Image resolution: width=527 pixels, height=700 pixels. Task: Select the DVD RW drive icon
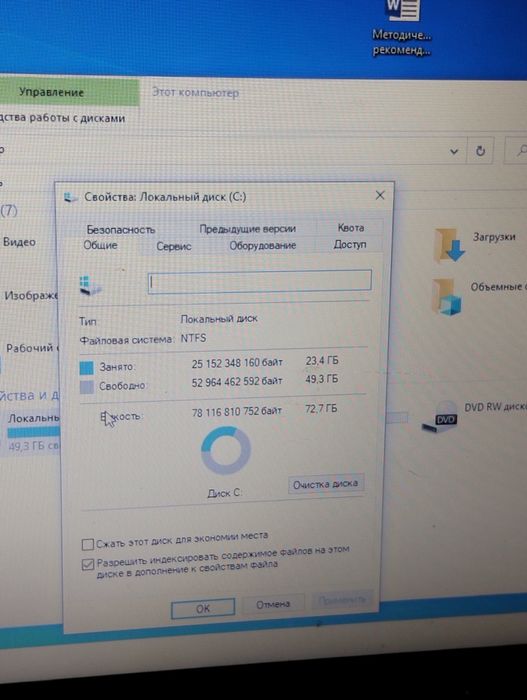[441, 416]
